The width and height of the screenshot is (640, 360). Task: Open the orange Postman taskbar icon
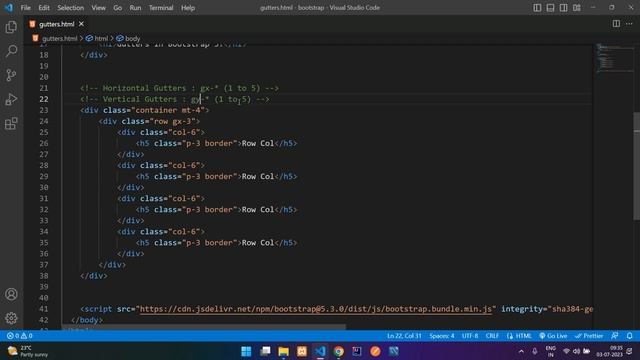(375, 351)
